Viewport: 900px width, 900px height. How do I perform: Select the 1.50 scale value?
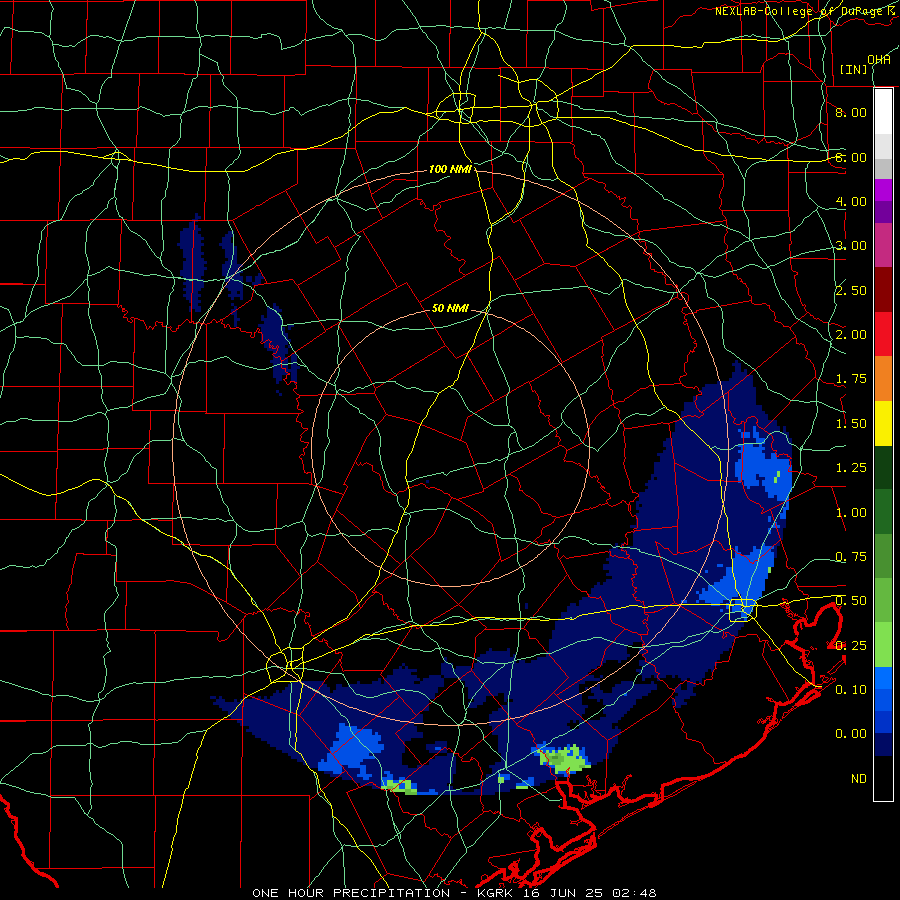coord(851,424)
